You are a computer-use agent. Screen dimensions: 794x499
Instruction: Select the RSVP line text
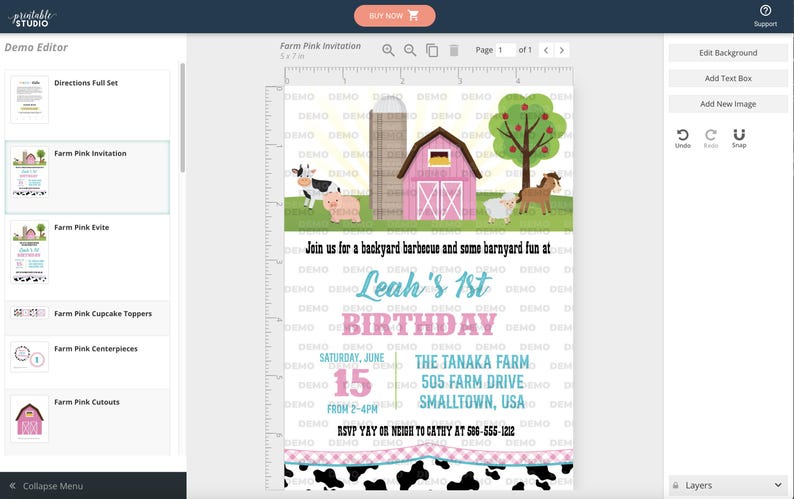pos(426,431)
